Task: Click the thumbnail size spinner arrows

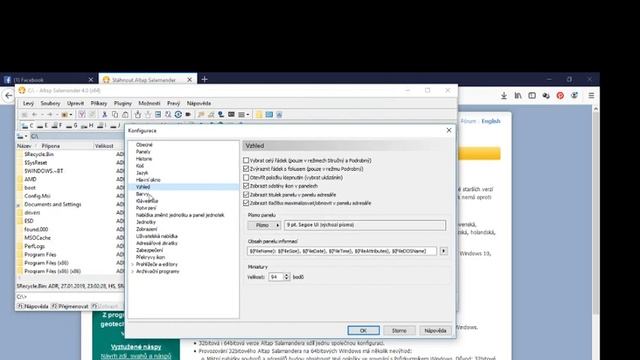Action: click(x=286, y=277)
